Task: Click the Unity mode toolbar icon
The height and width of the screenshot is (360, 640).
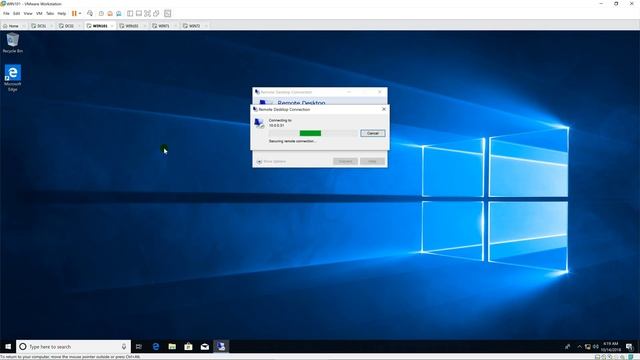Action: coord(156,13)
